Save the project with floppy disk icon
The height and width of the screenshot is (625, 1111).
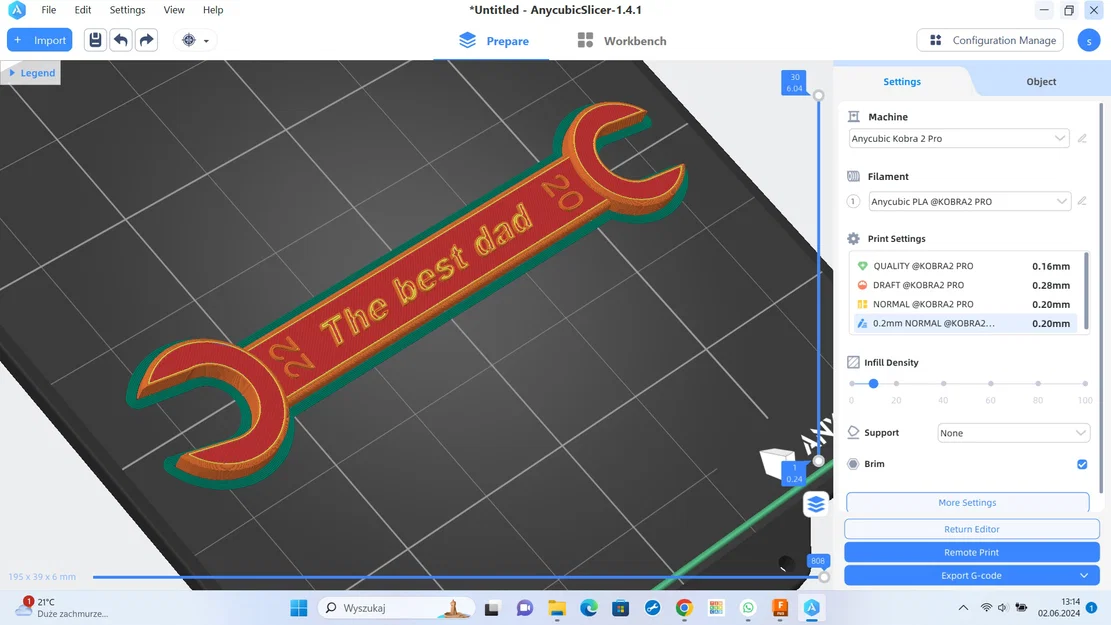tap(95, 40)
